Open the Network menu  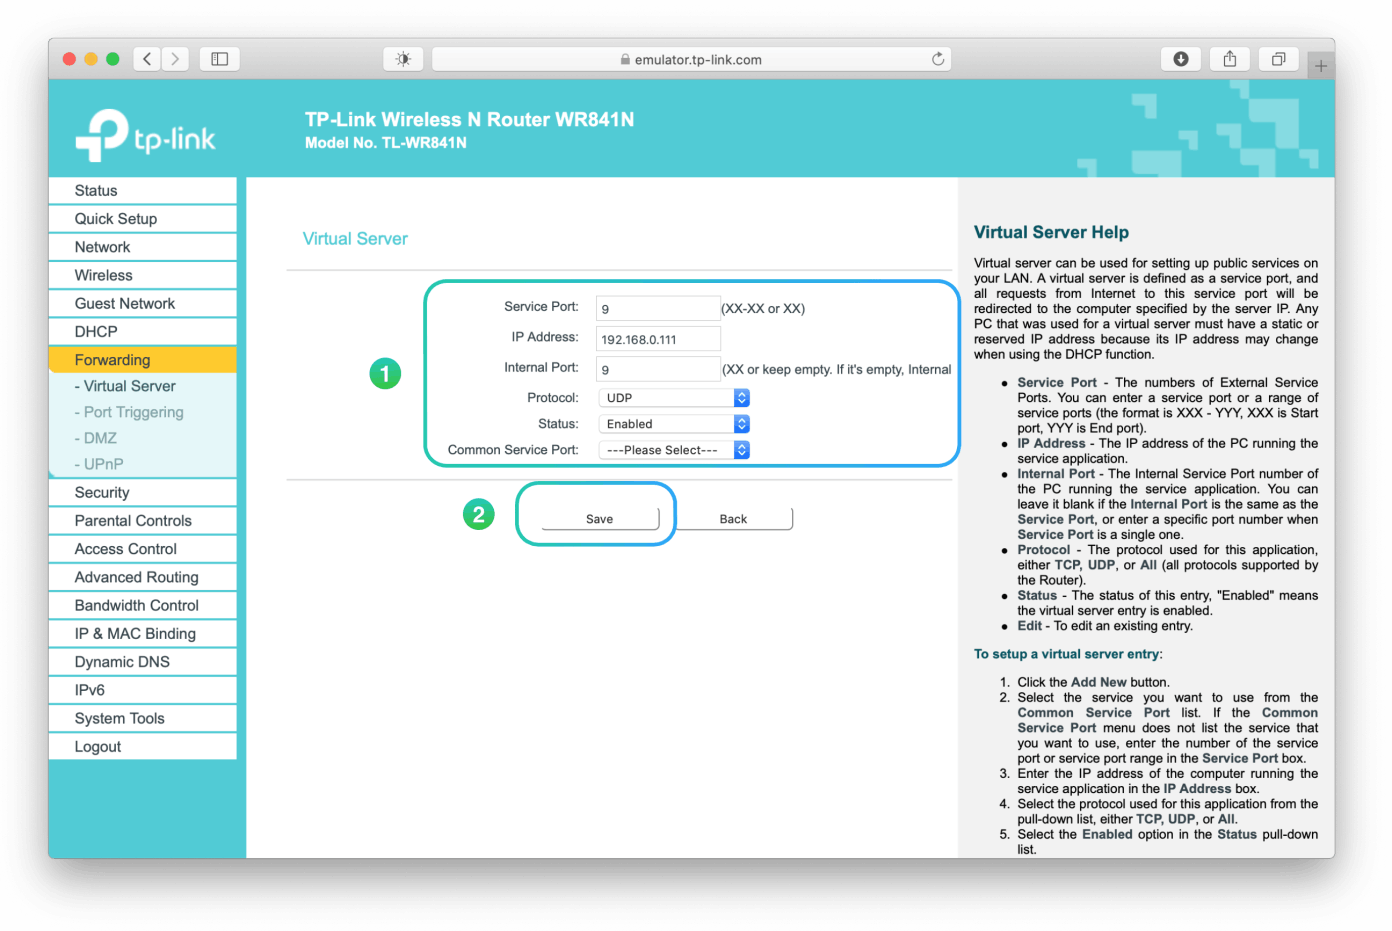[x=142, y=247]
